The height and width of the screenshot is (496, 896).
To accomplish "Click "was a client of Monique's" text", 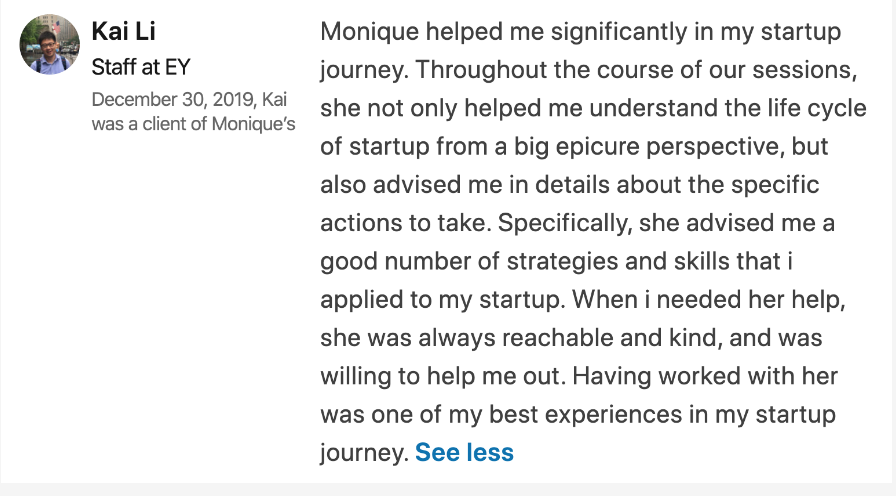I will [x=193, y=124].
